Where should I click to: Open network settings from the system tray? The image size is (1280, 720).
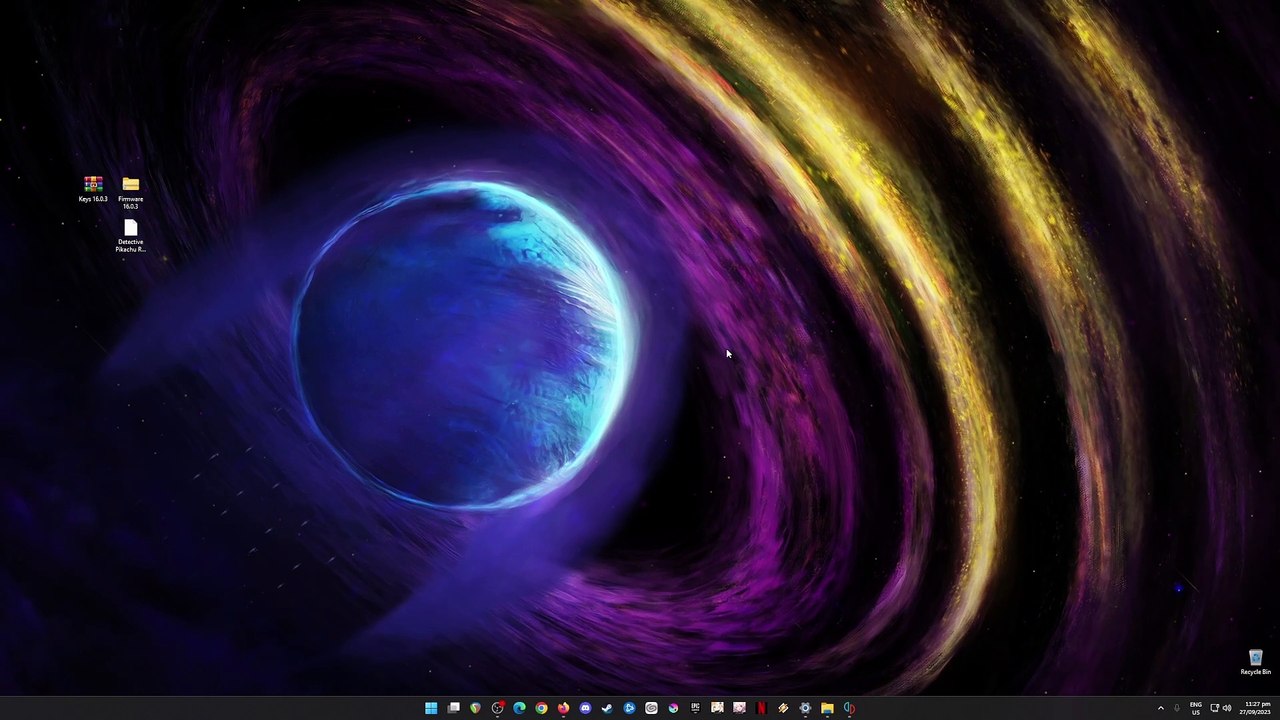pyautogui.click(x=1214, y=708)
